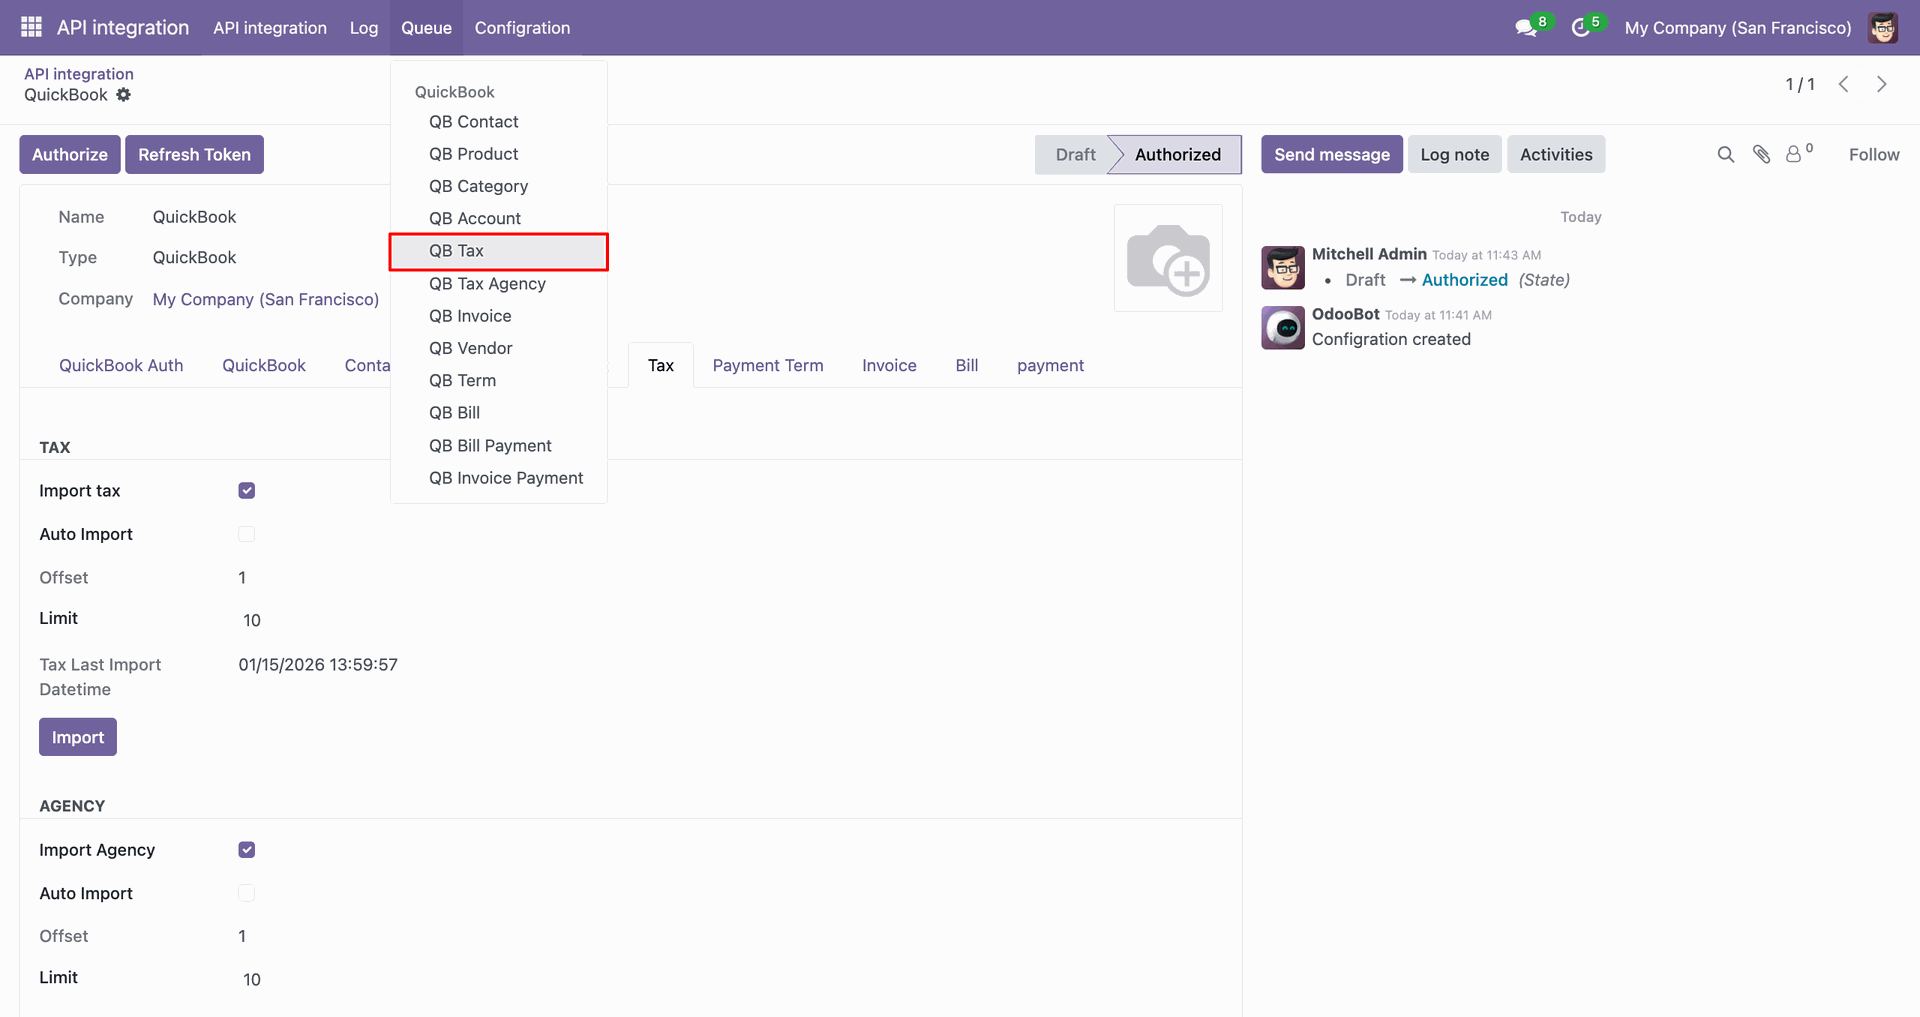This screenshot has height=1017, width=1920.
Task: Choose QB Invoice Payment from the Queue menu
Action: click(498, 478)
